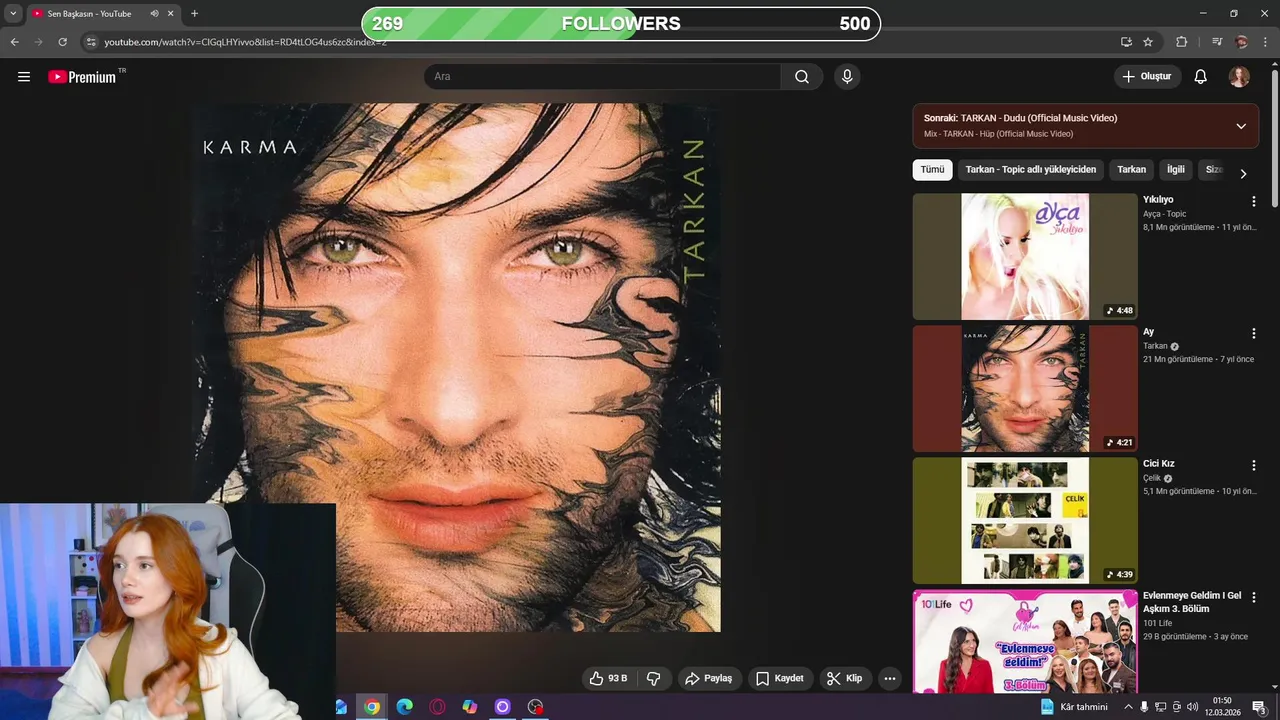Screen dimensions: 1280x720
Task: Expand the Sonraki mix playlist panel
Action: [1241, 126]
